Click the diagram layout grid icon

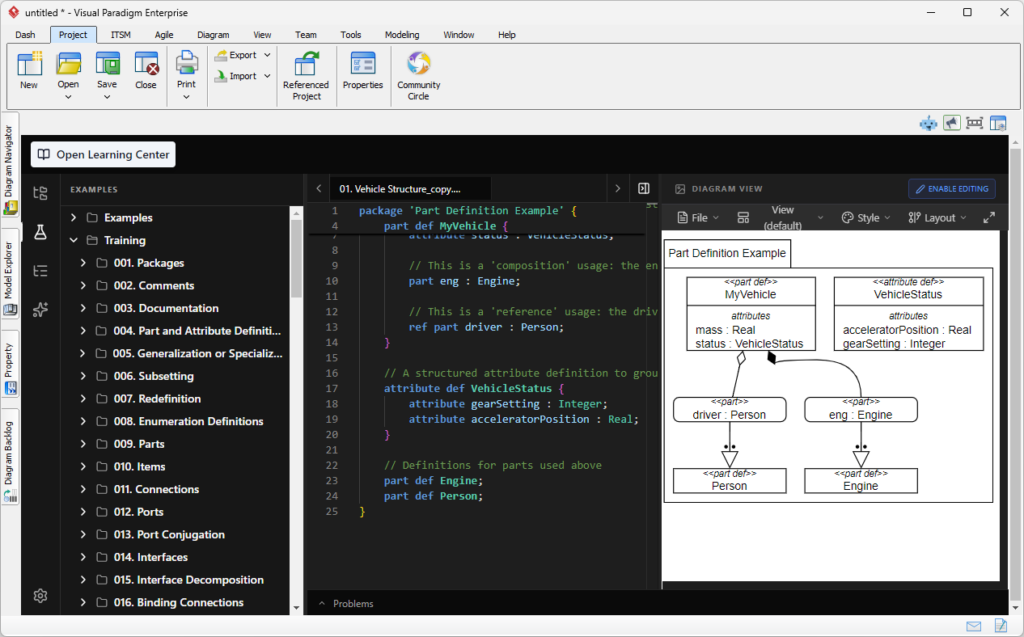click(x=743, y=218)
